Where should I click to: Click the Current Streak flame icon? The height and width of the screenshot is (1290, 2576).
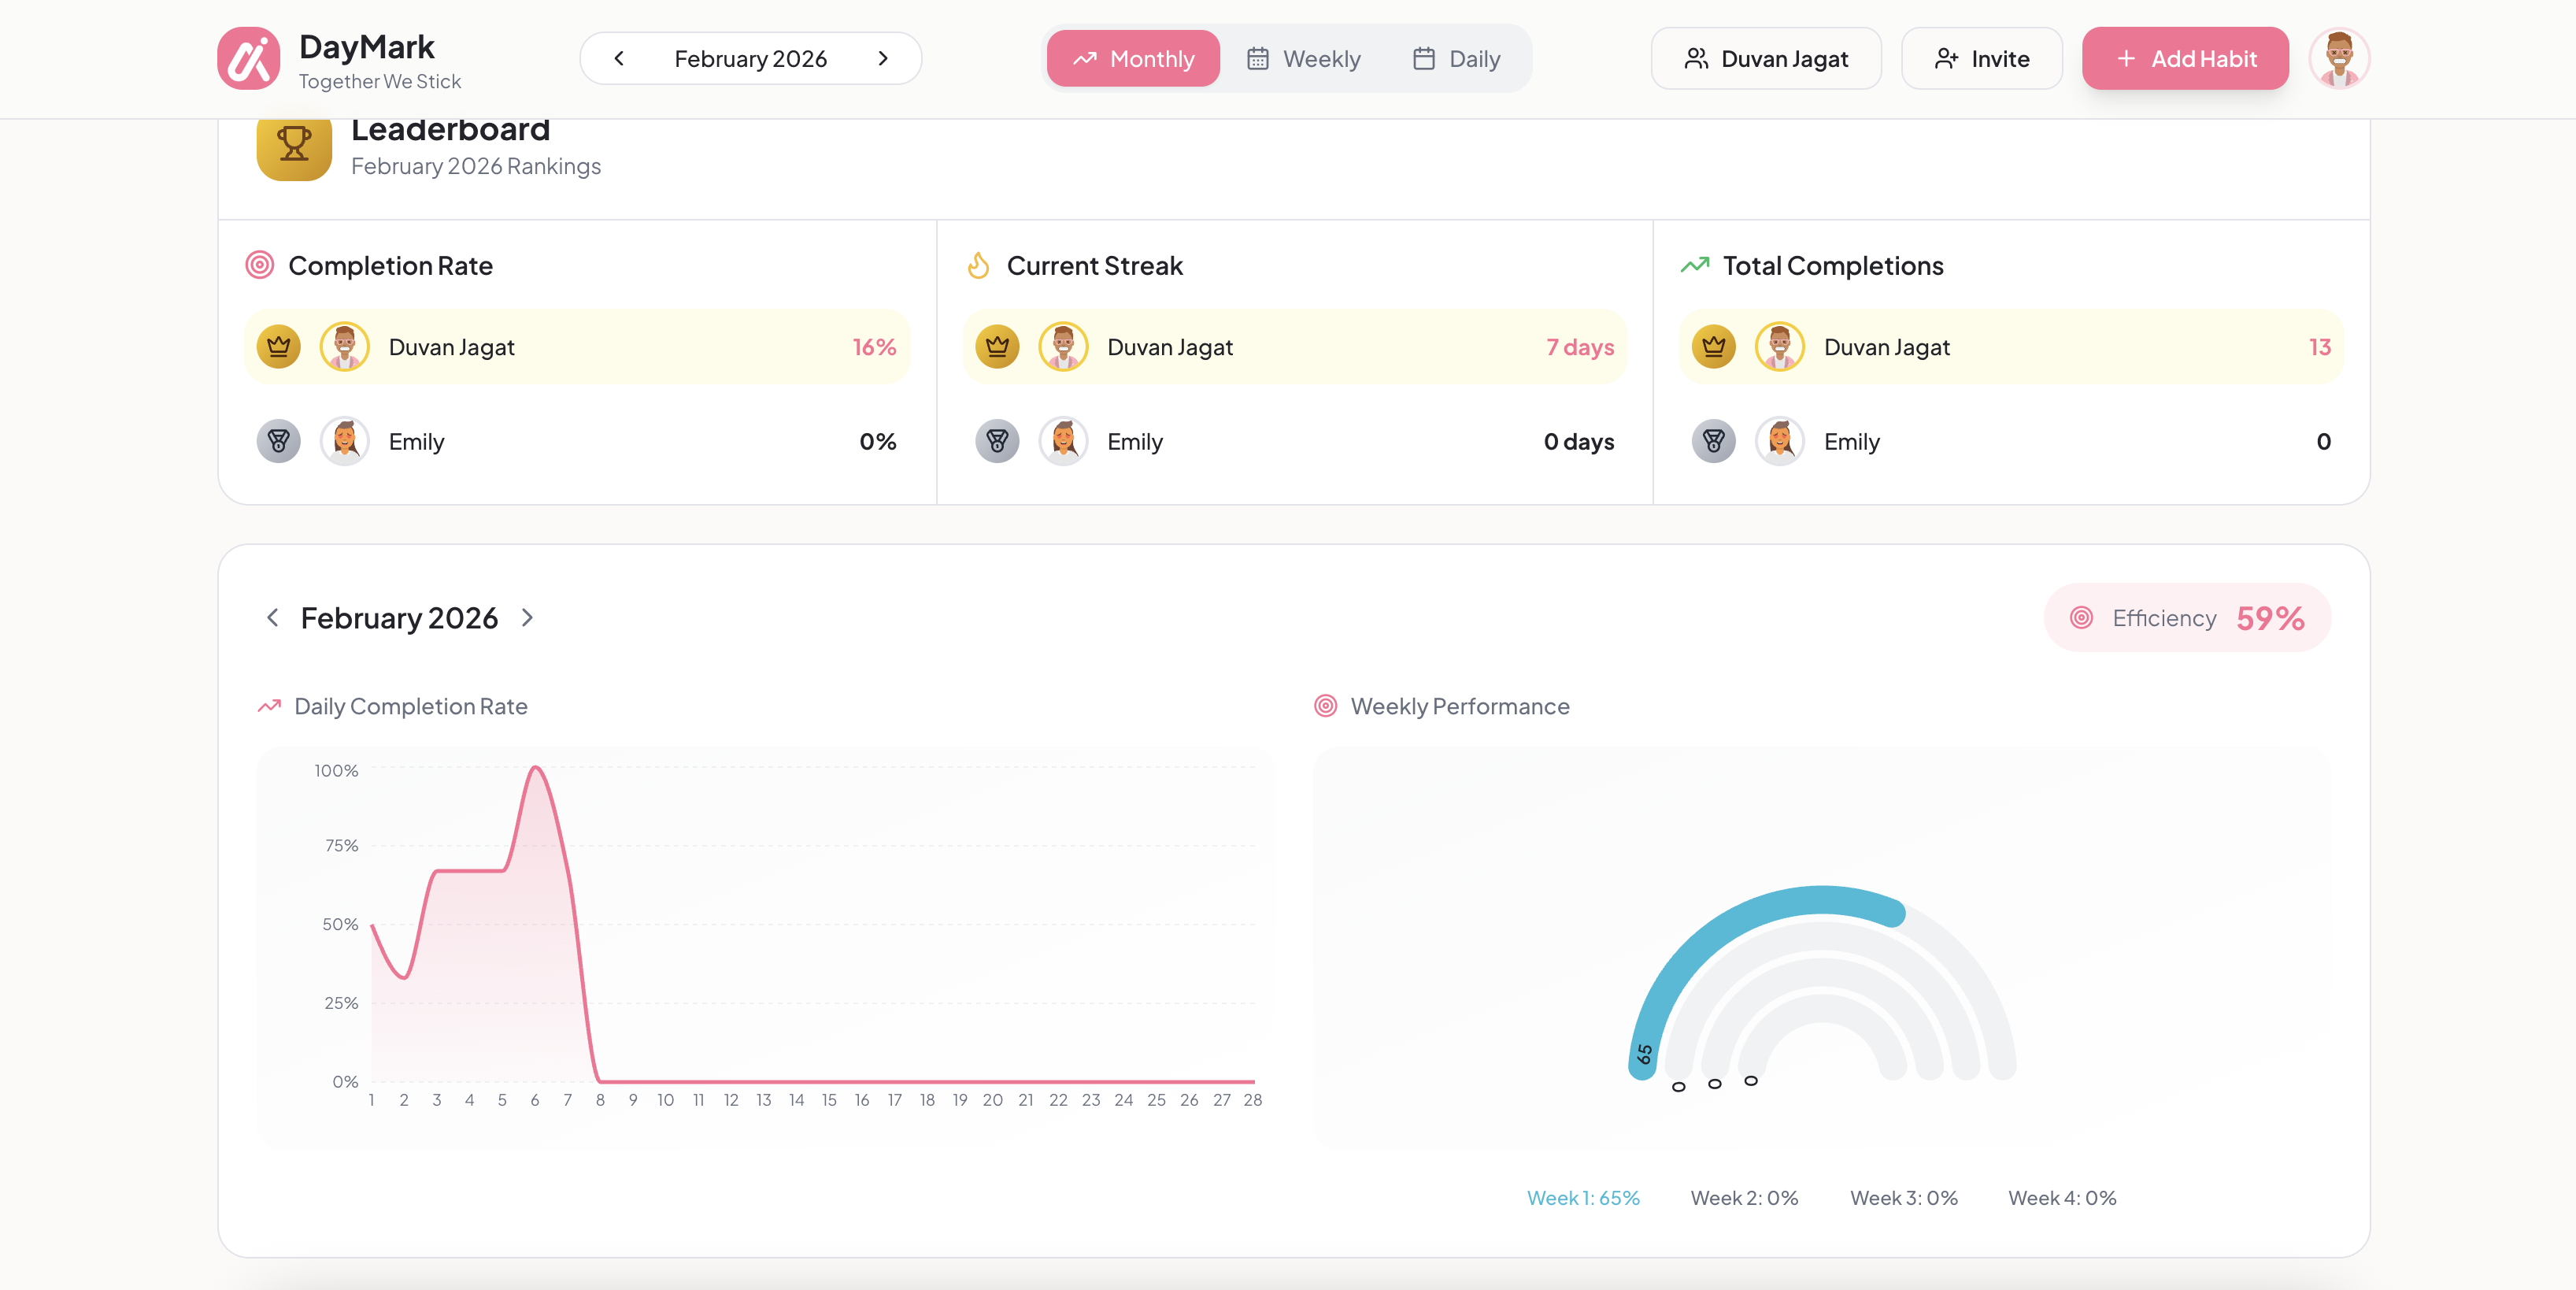pos(978,265)
